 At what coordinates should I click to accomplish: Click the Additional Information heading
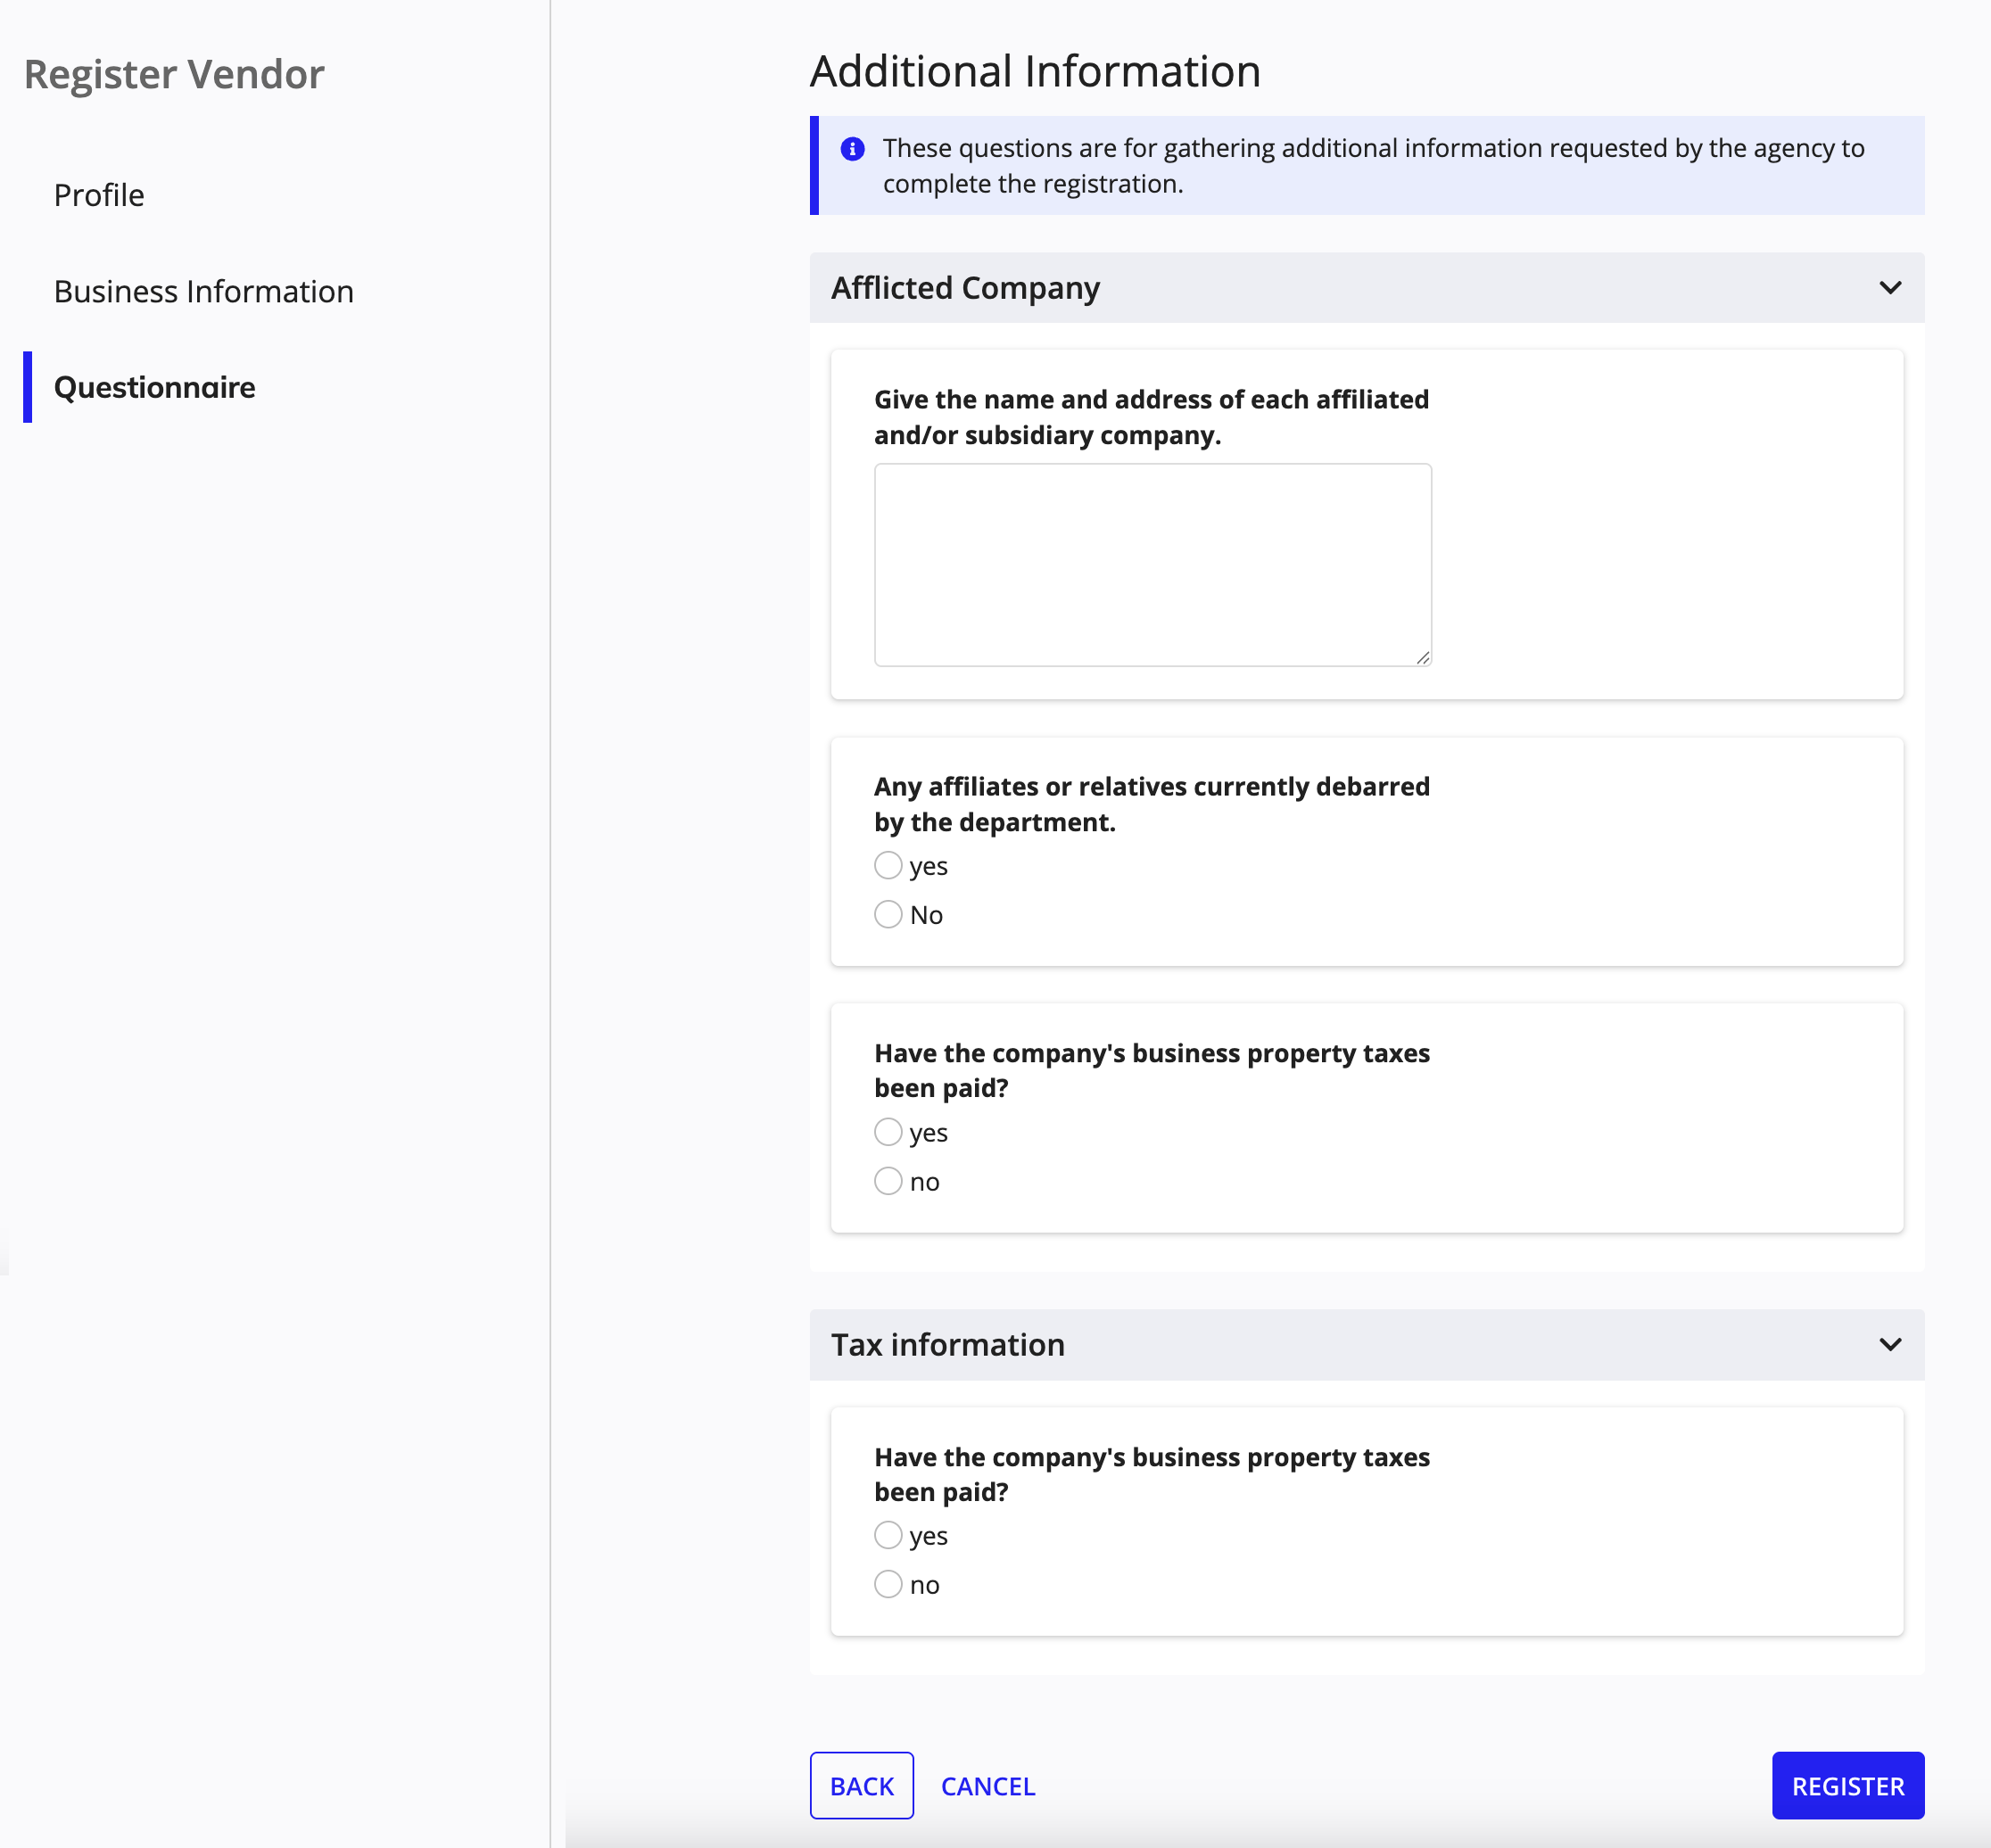1035,71
